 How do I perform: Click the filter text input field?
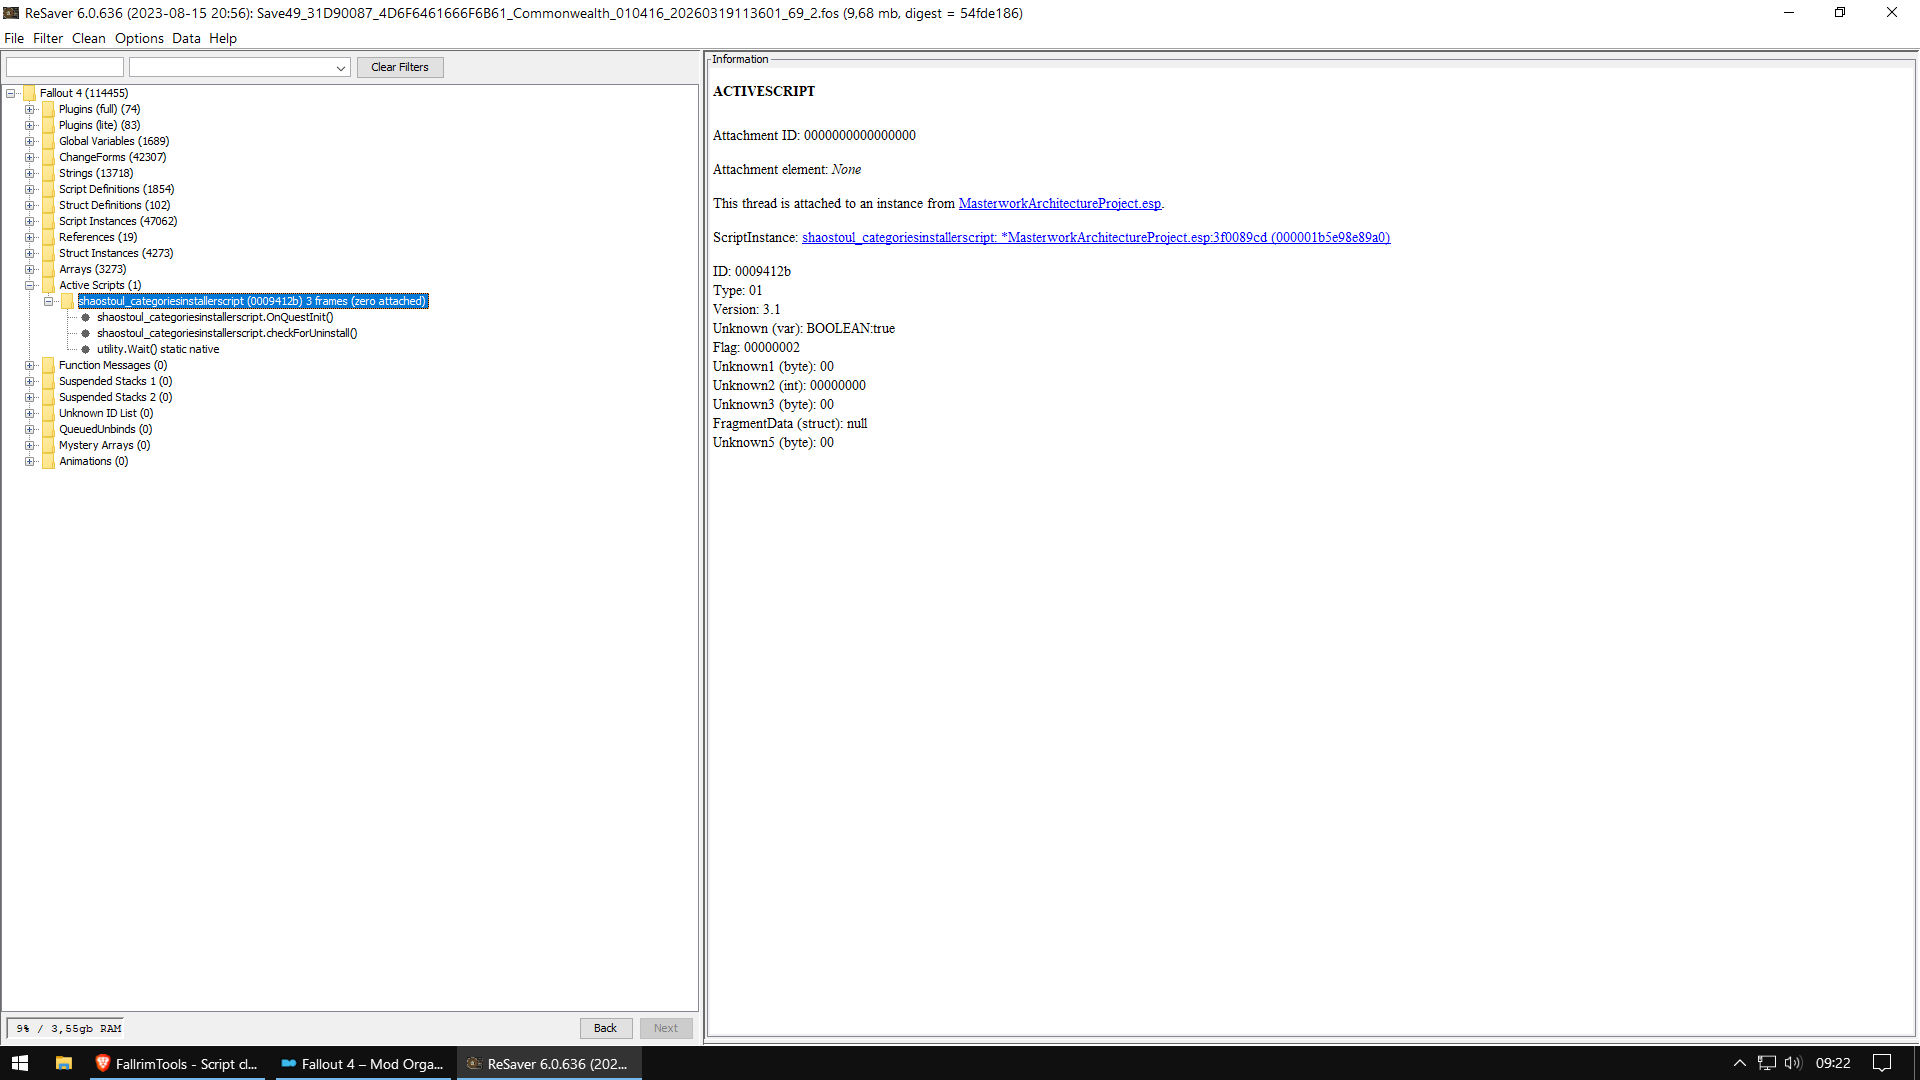click(65, 67)
